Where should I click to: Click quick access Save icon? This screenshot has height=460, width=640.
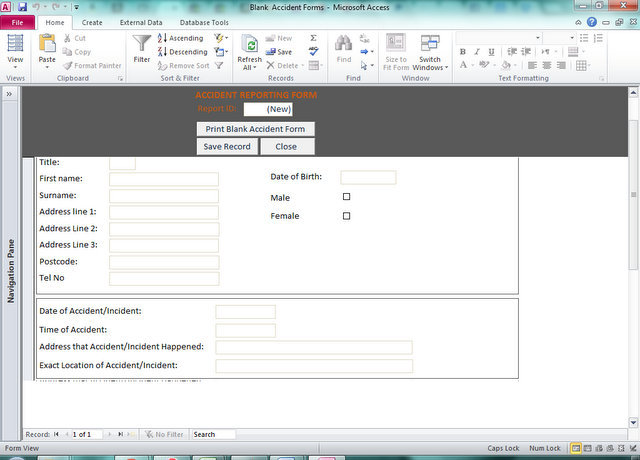[22, 7]
